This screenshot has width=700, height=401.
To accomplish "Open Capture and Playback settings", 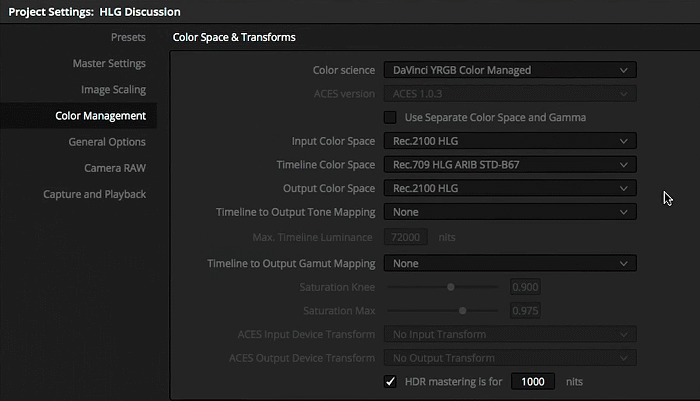I will pyautogui.click(x=95, y=194).
